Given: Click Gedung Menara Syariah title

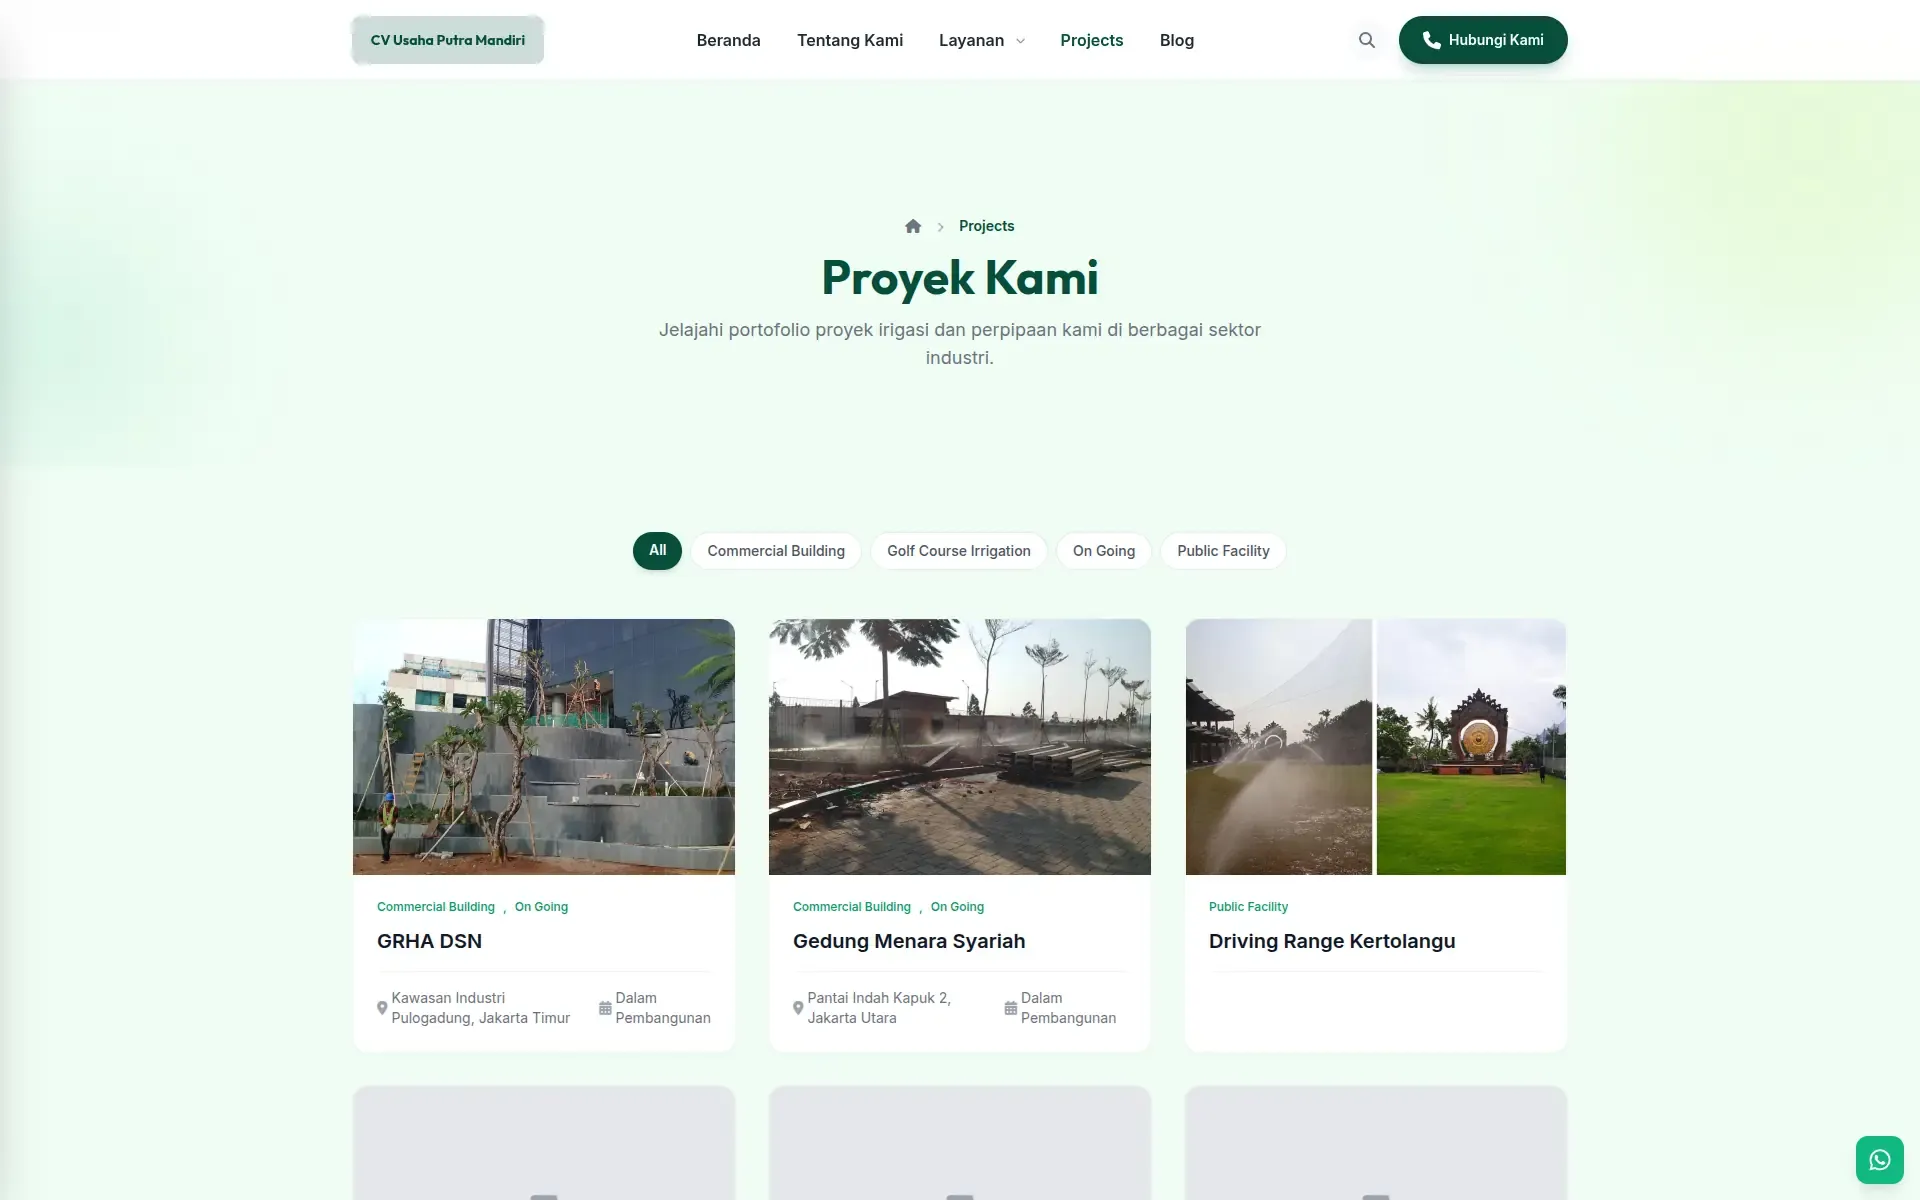Looking at the screenshot, I should (909, 941).
